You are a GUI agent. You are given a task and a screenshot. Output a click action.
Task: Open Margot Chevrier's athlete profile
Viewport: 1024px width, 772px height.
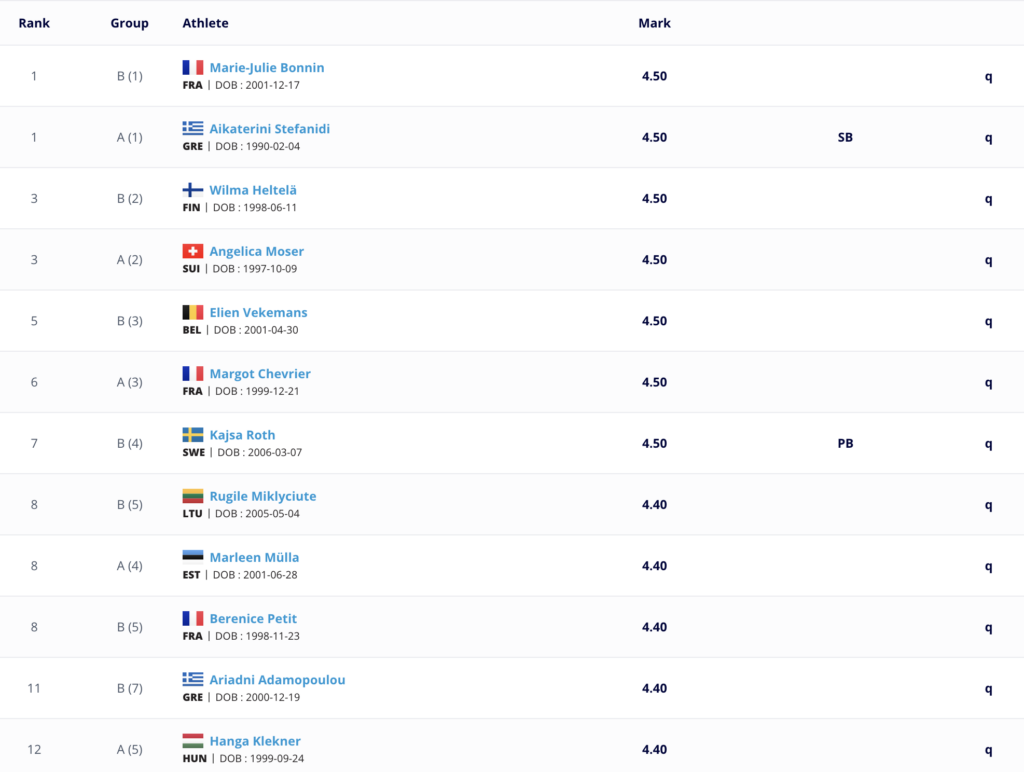click(x=260, y=374)
